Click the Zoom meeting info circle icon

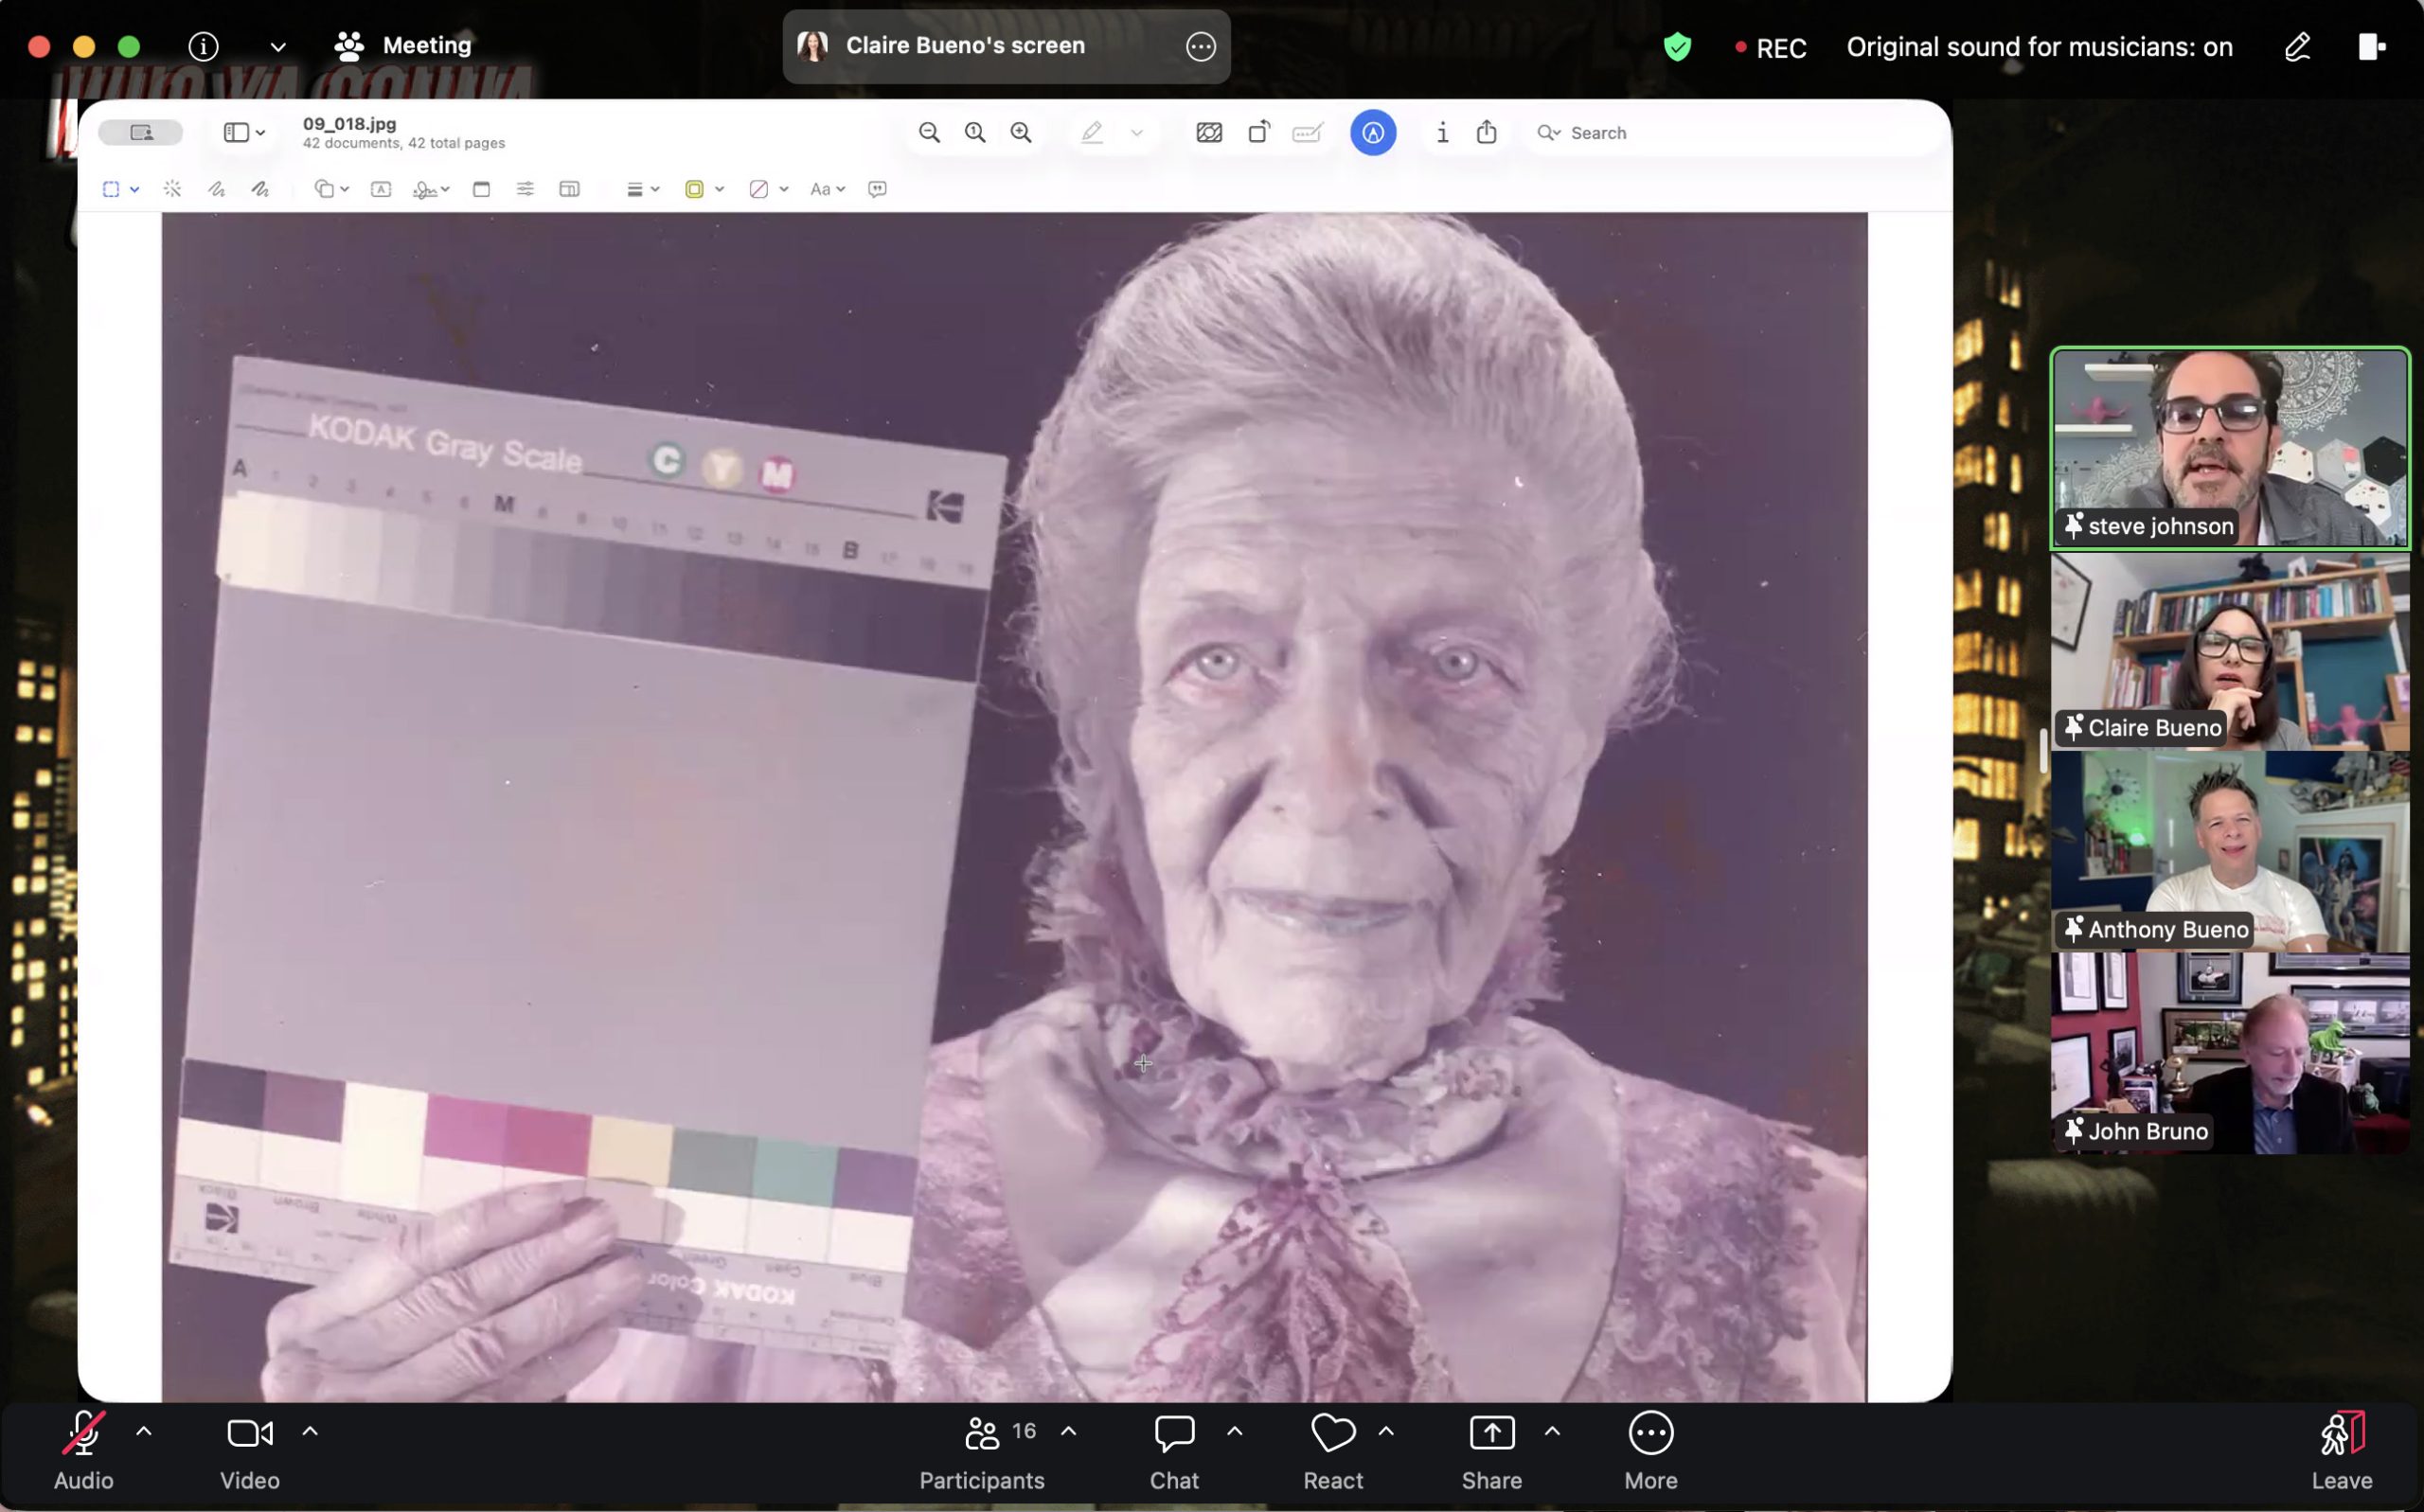(203, 46)
